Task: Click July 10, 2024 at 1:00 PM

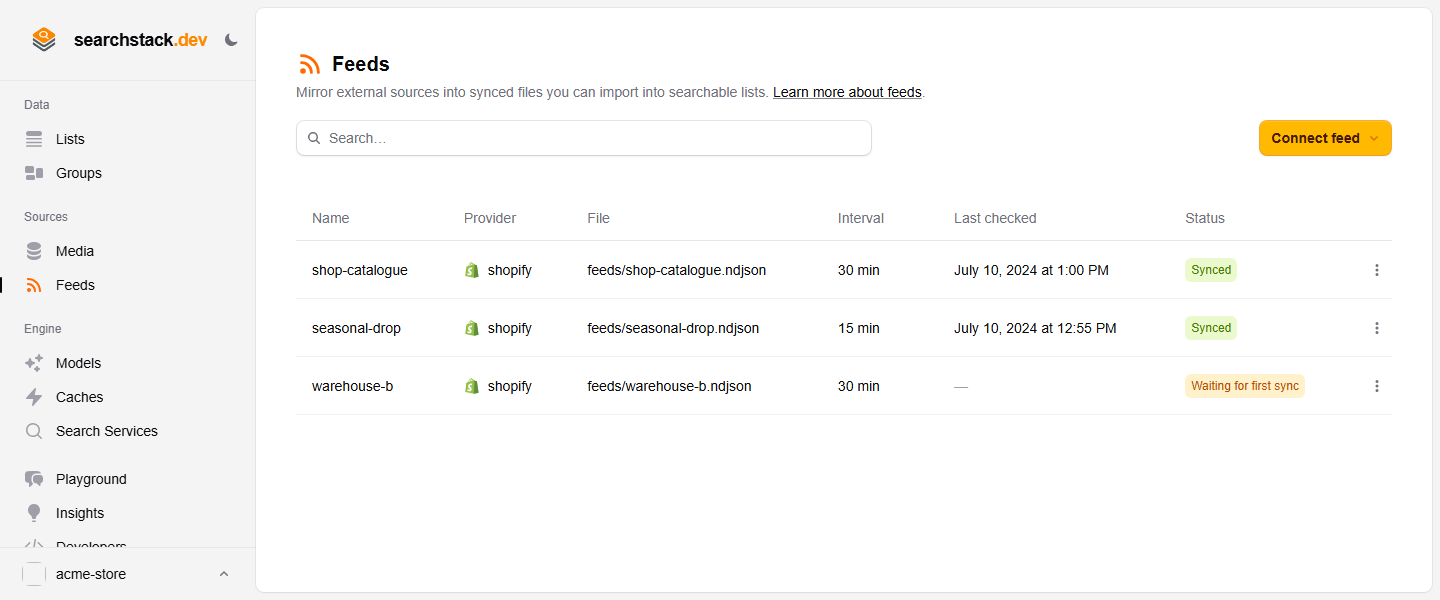Action: [1031, 270]
